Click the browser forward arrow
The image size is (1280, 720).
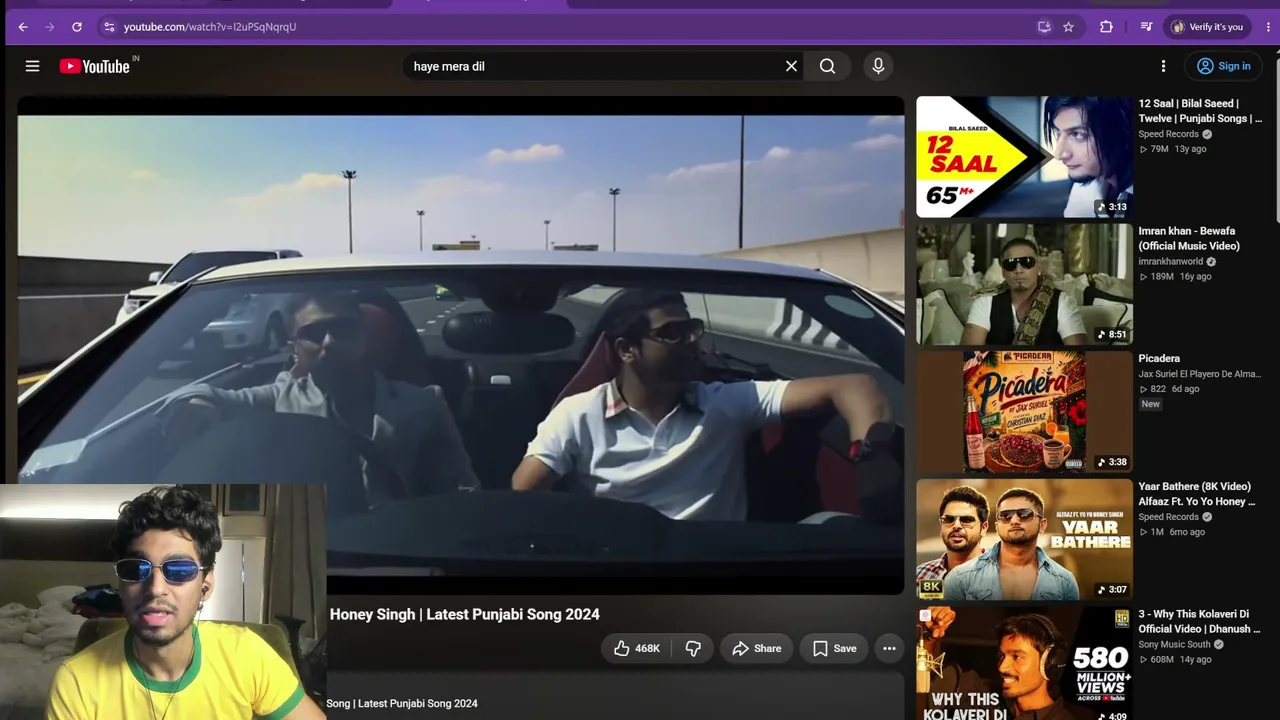point(50,27)
